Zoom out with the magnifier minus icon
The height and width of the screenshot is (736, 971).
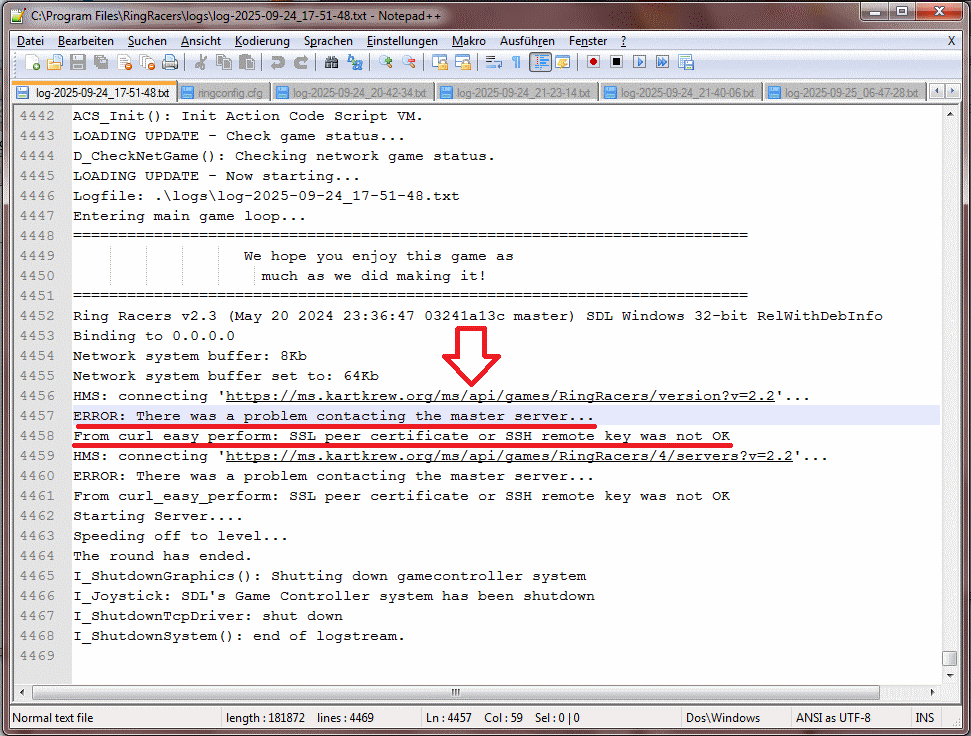[409, 62]
